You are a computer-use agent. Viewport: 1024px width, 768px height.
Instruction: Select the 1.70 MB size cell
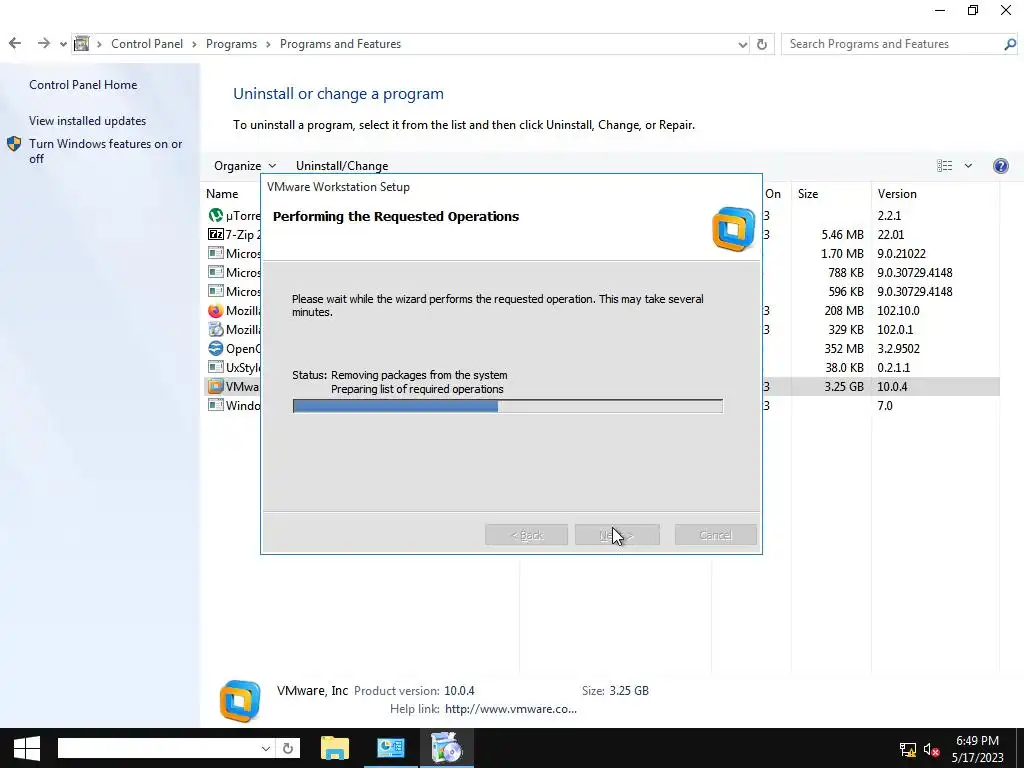coord(842,253)
